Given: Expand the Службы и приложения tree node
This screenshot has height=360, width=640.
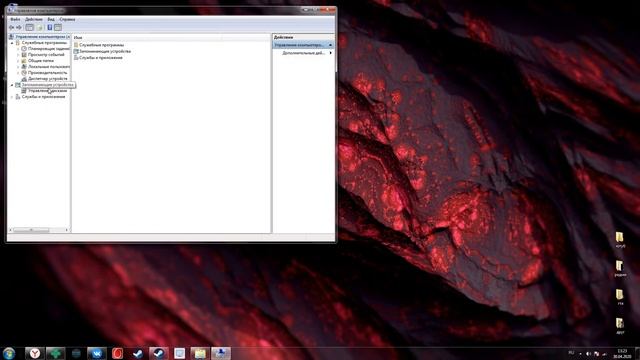Looking at the screenshot, I should click(x=12, y=97).
